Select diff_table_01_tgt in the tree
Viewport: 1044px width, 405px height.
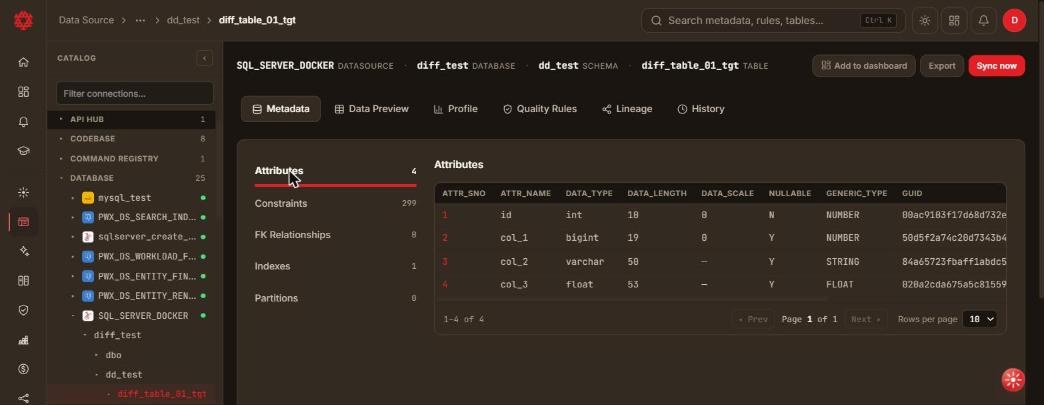pyautogui.click(x=162, y=394)
